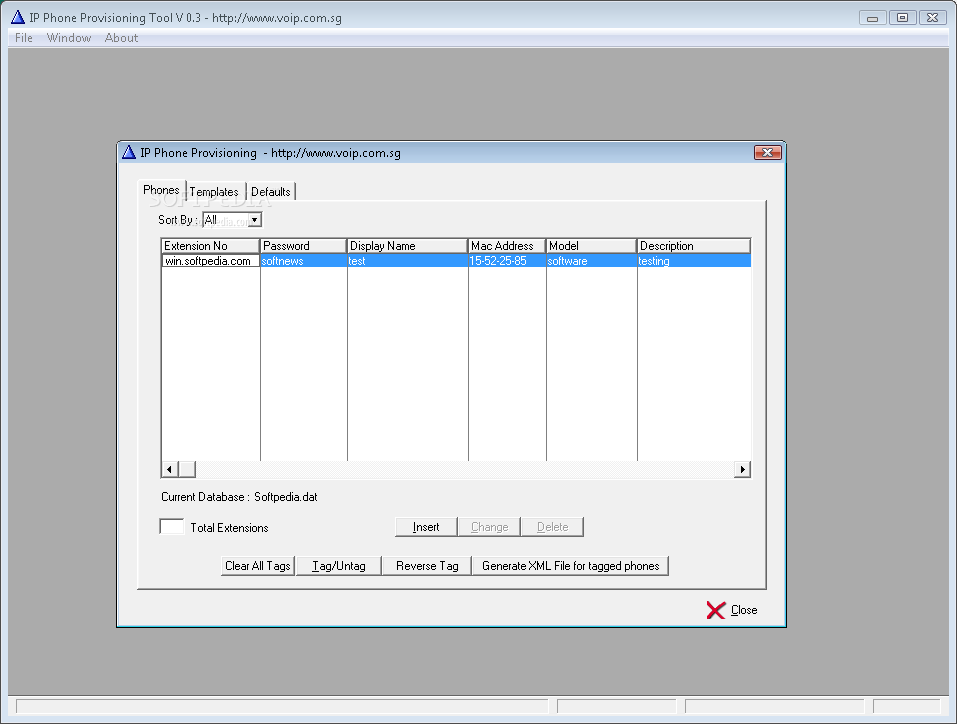Screen dimensions: 957x724
Task: Click the Reverse Tag button
Action: tap(427, 566)
